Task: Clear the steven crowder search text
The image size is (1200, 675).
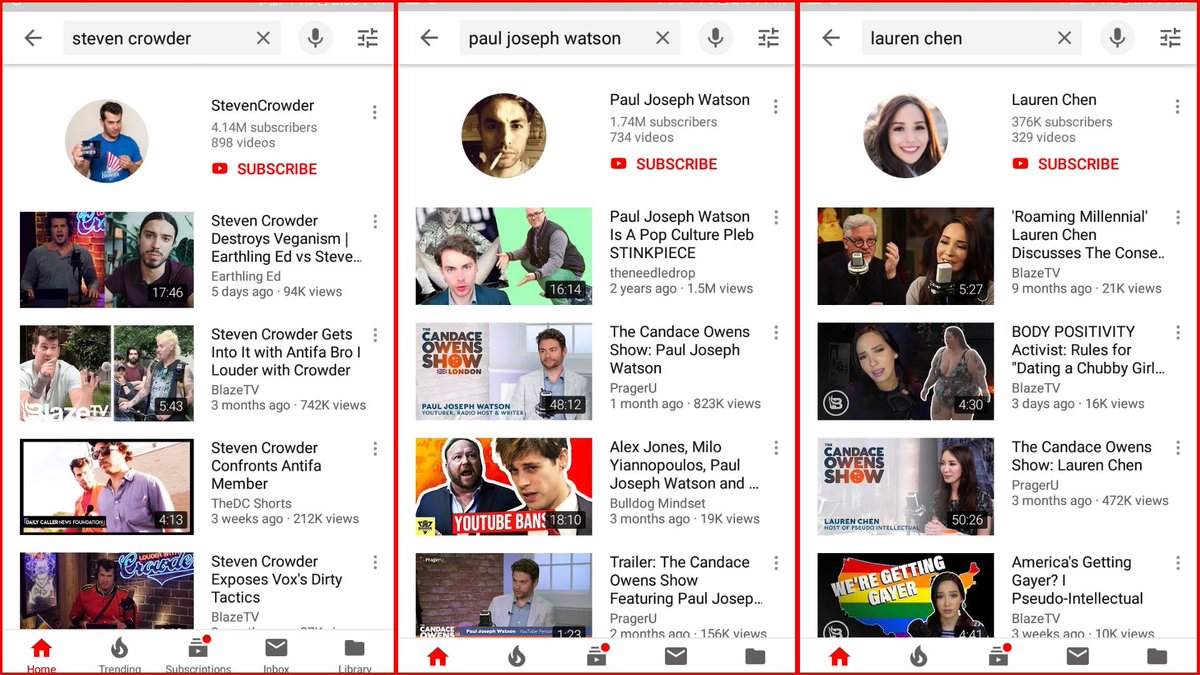Action: coord(263,38)
